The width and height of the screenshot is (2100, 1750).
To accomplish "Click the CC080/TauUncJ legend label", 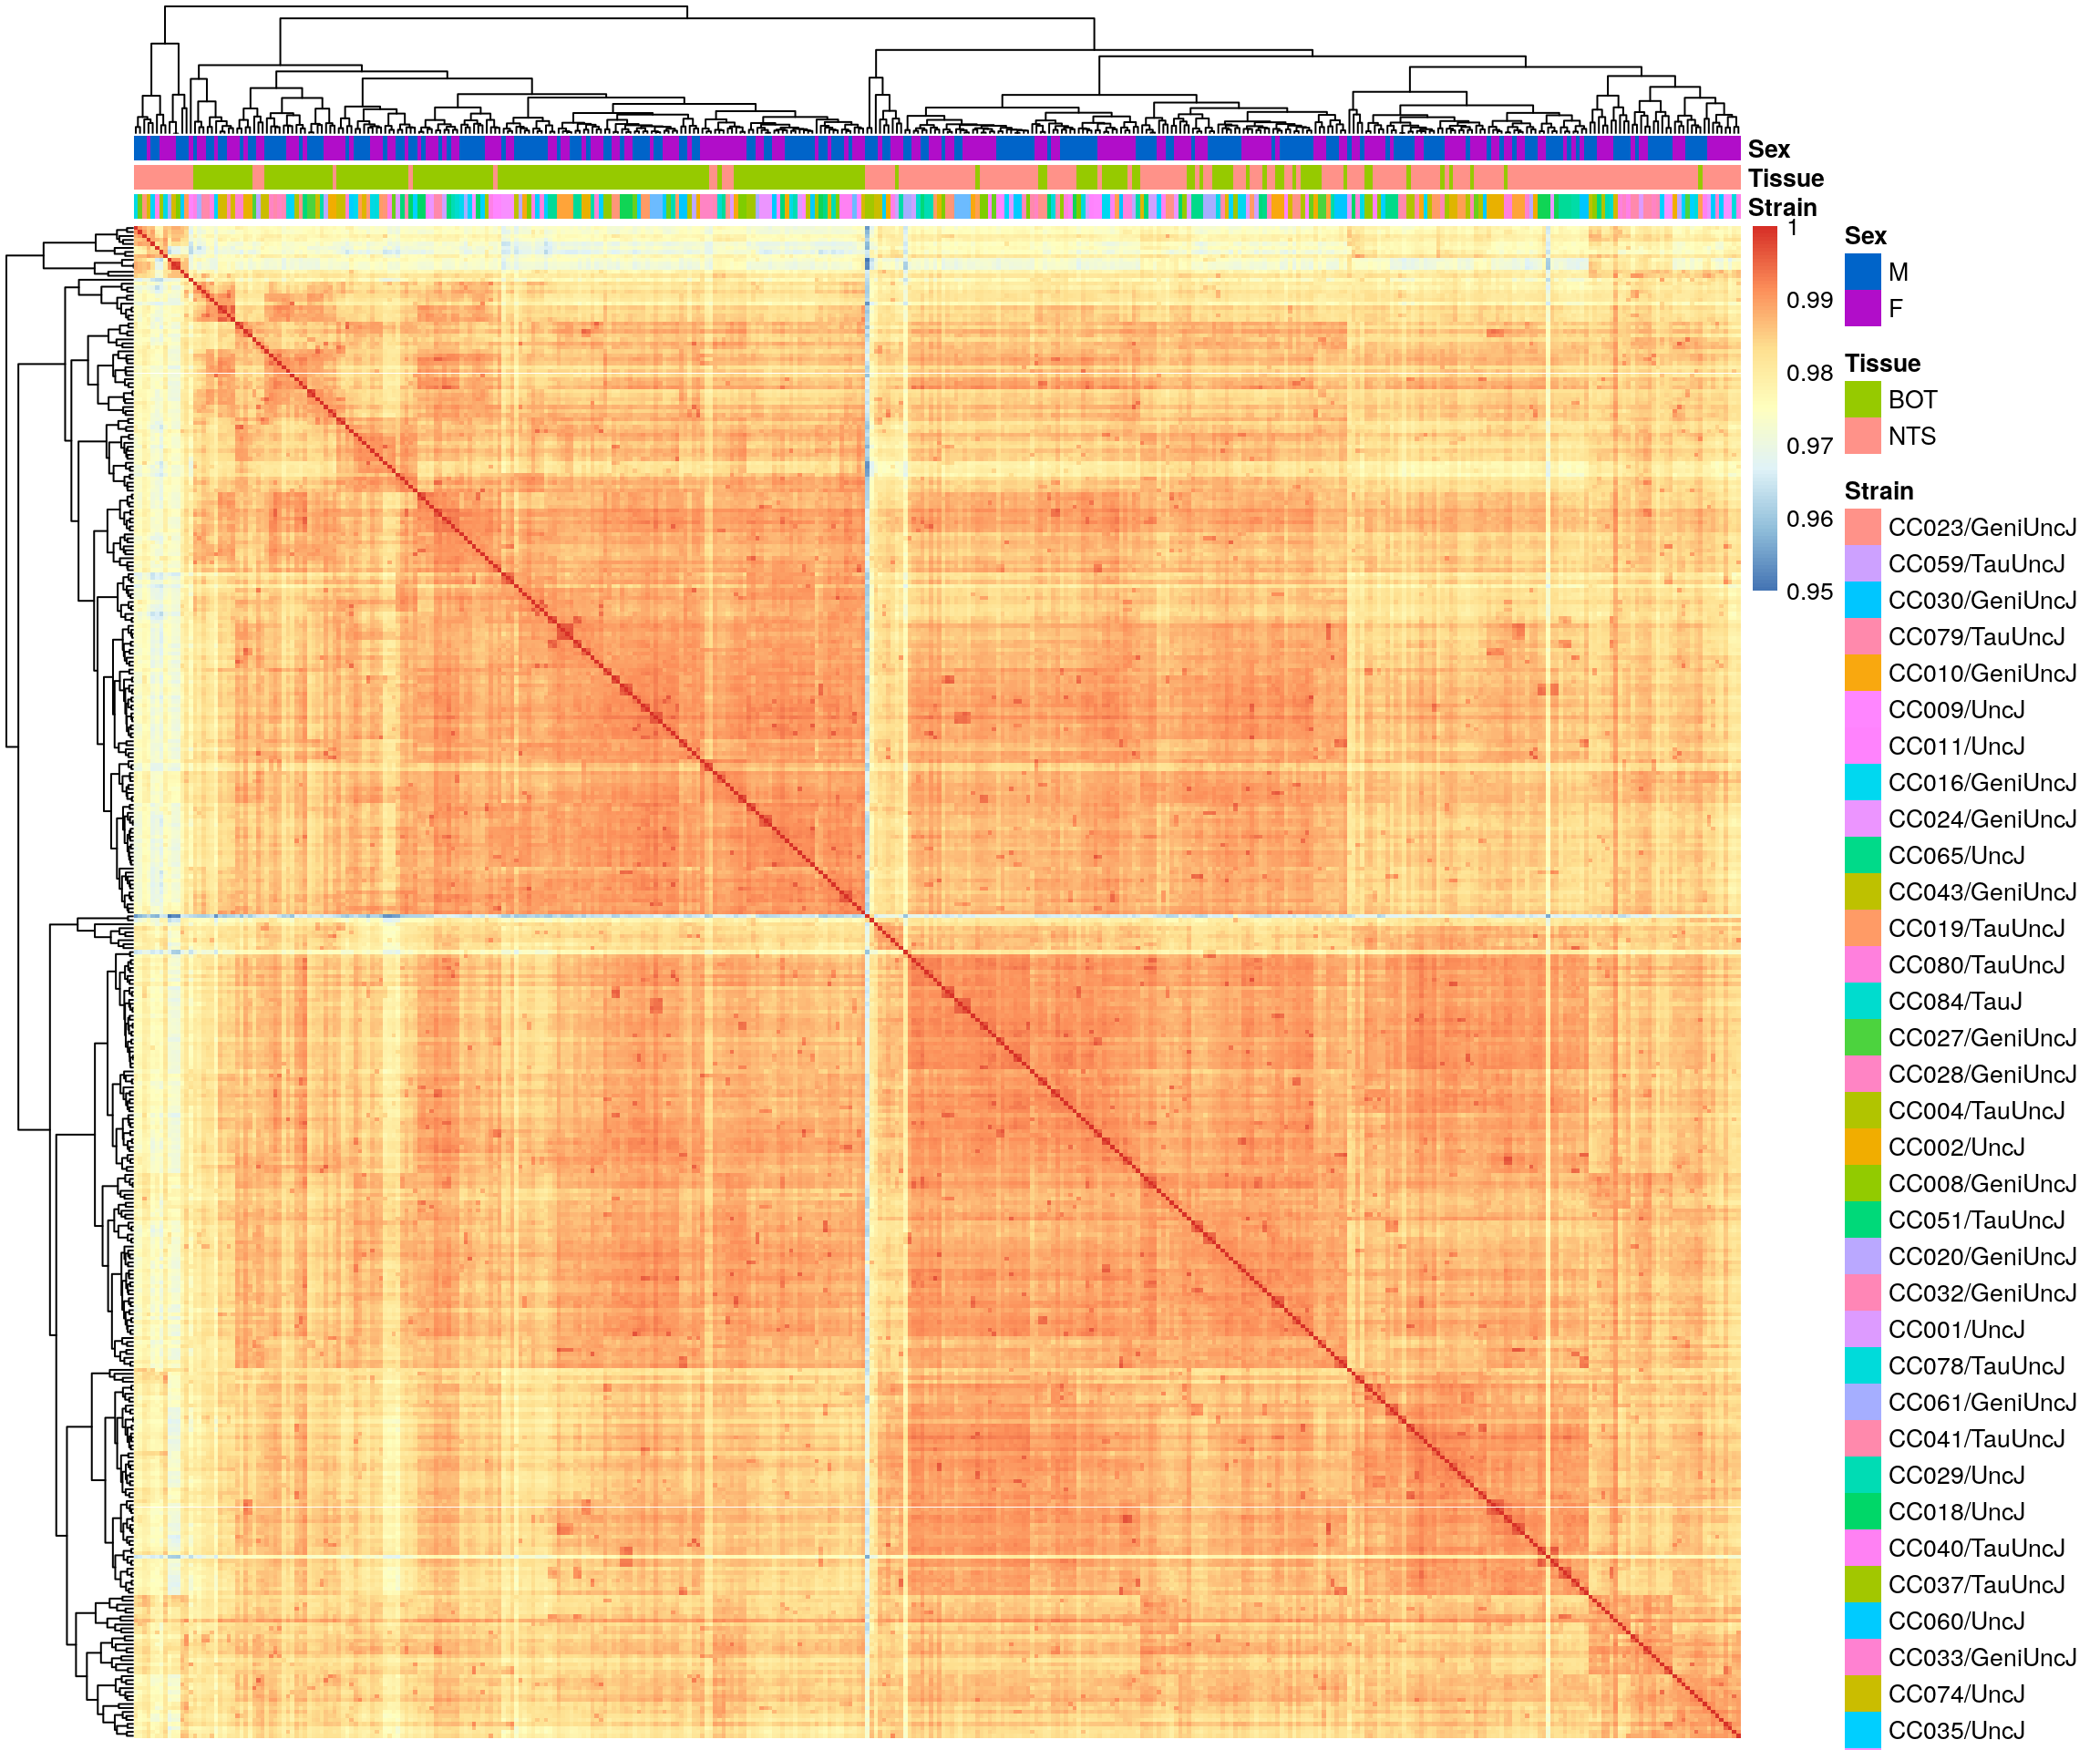I will pyautogui.click(x=1976, y=965).
